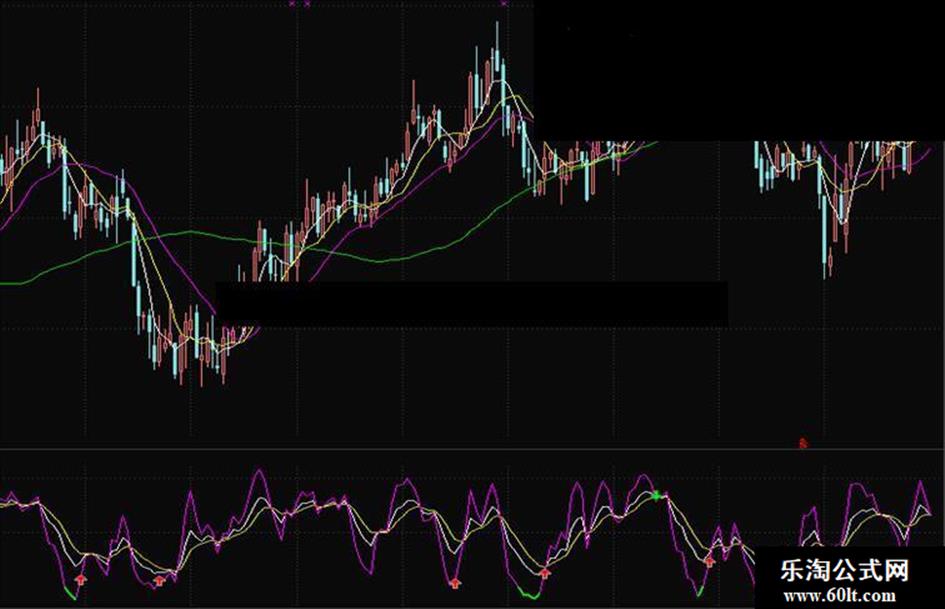Click the green star sell signal marker

[656, 496]
